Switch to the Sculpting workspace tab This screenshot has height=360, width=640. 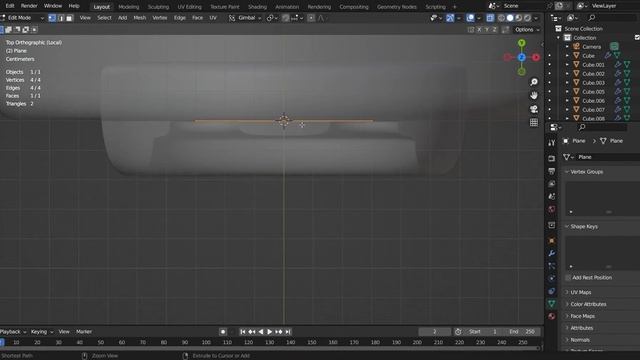pos(158,7)
